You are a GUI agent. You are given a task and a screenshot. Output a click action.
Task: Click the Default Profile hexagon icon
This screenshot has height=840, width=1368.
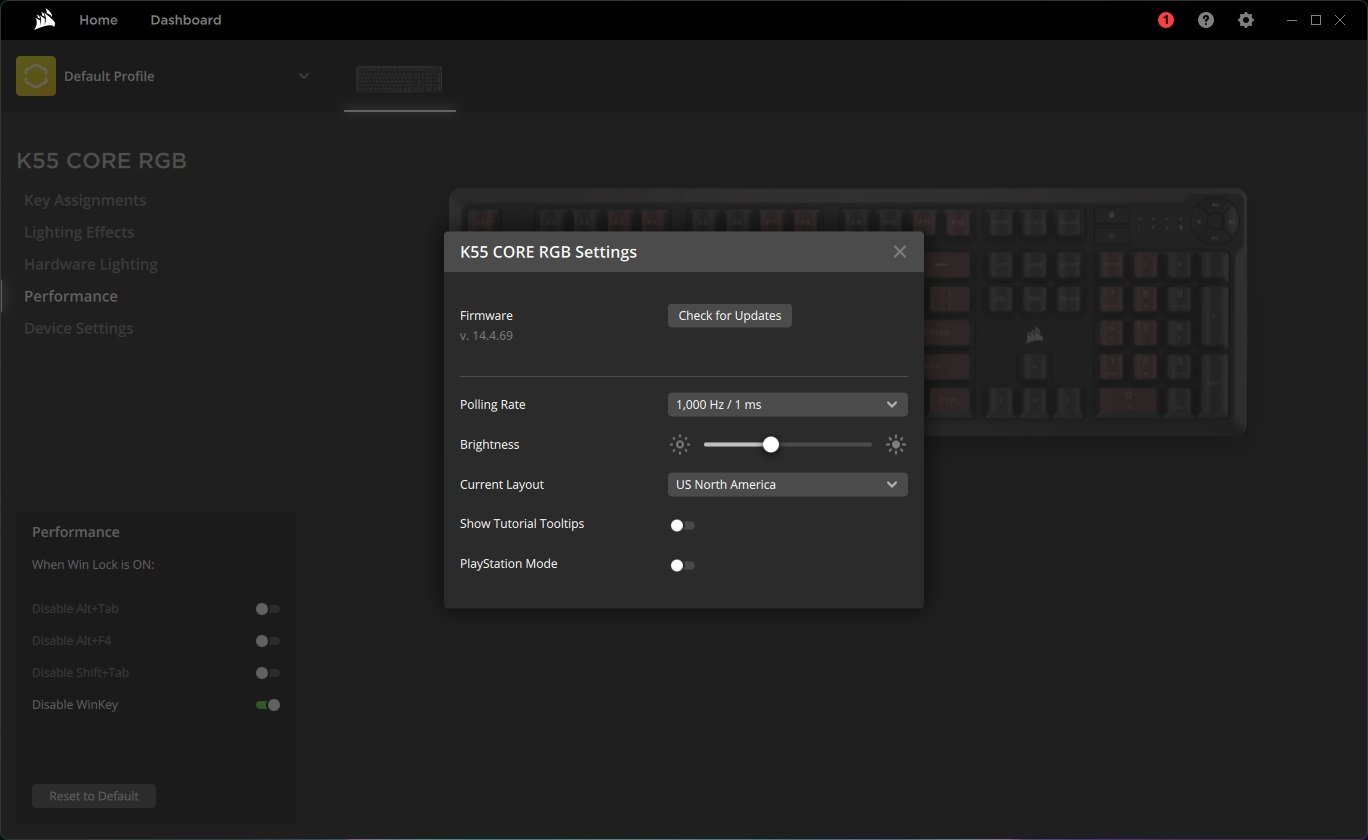(x=36, y=76)
